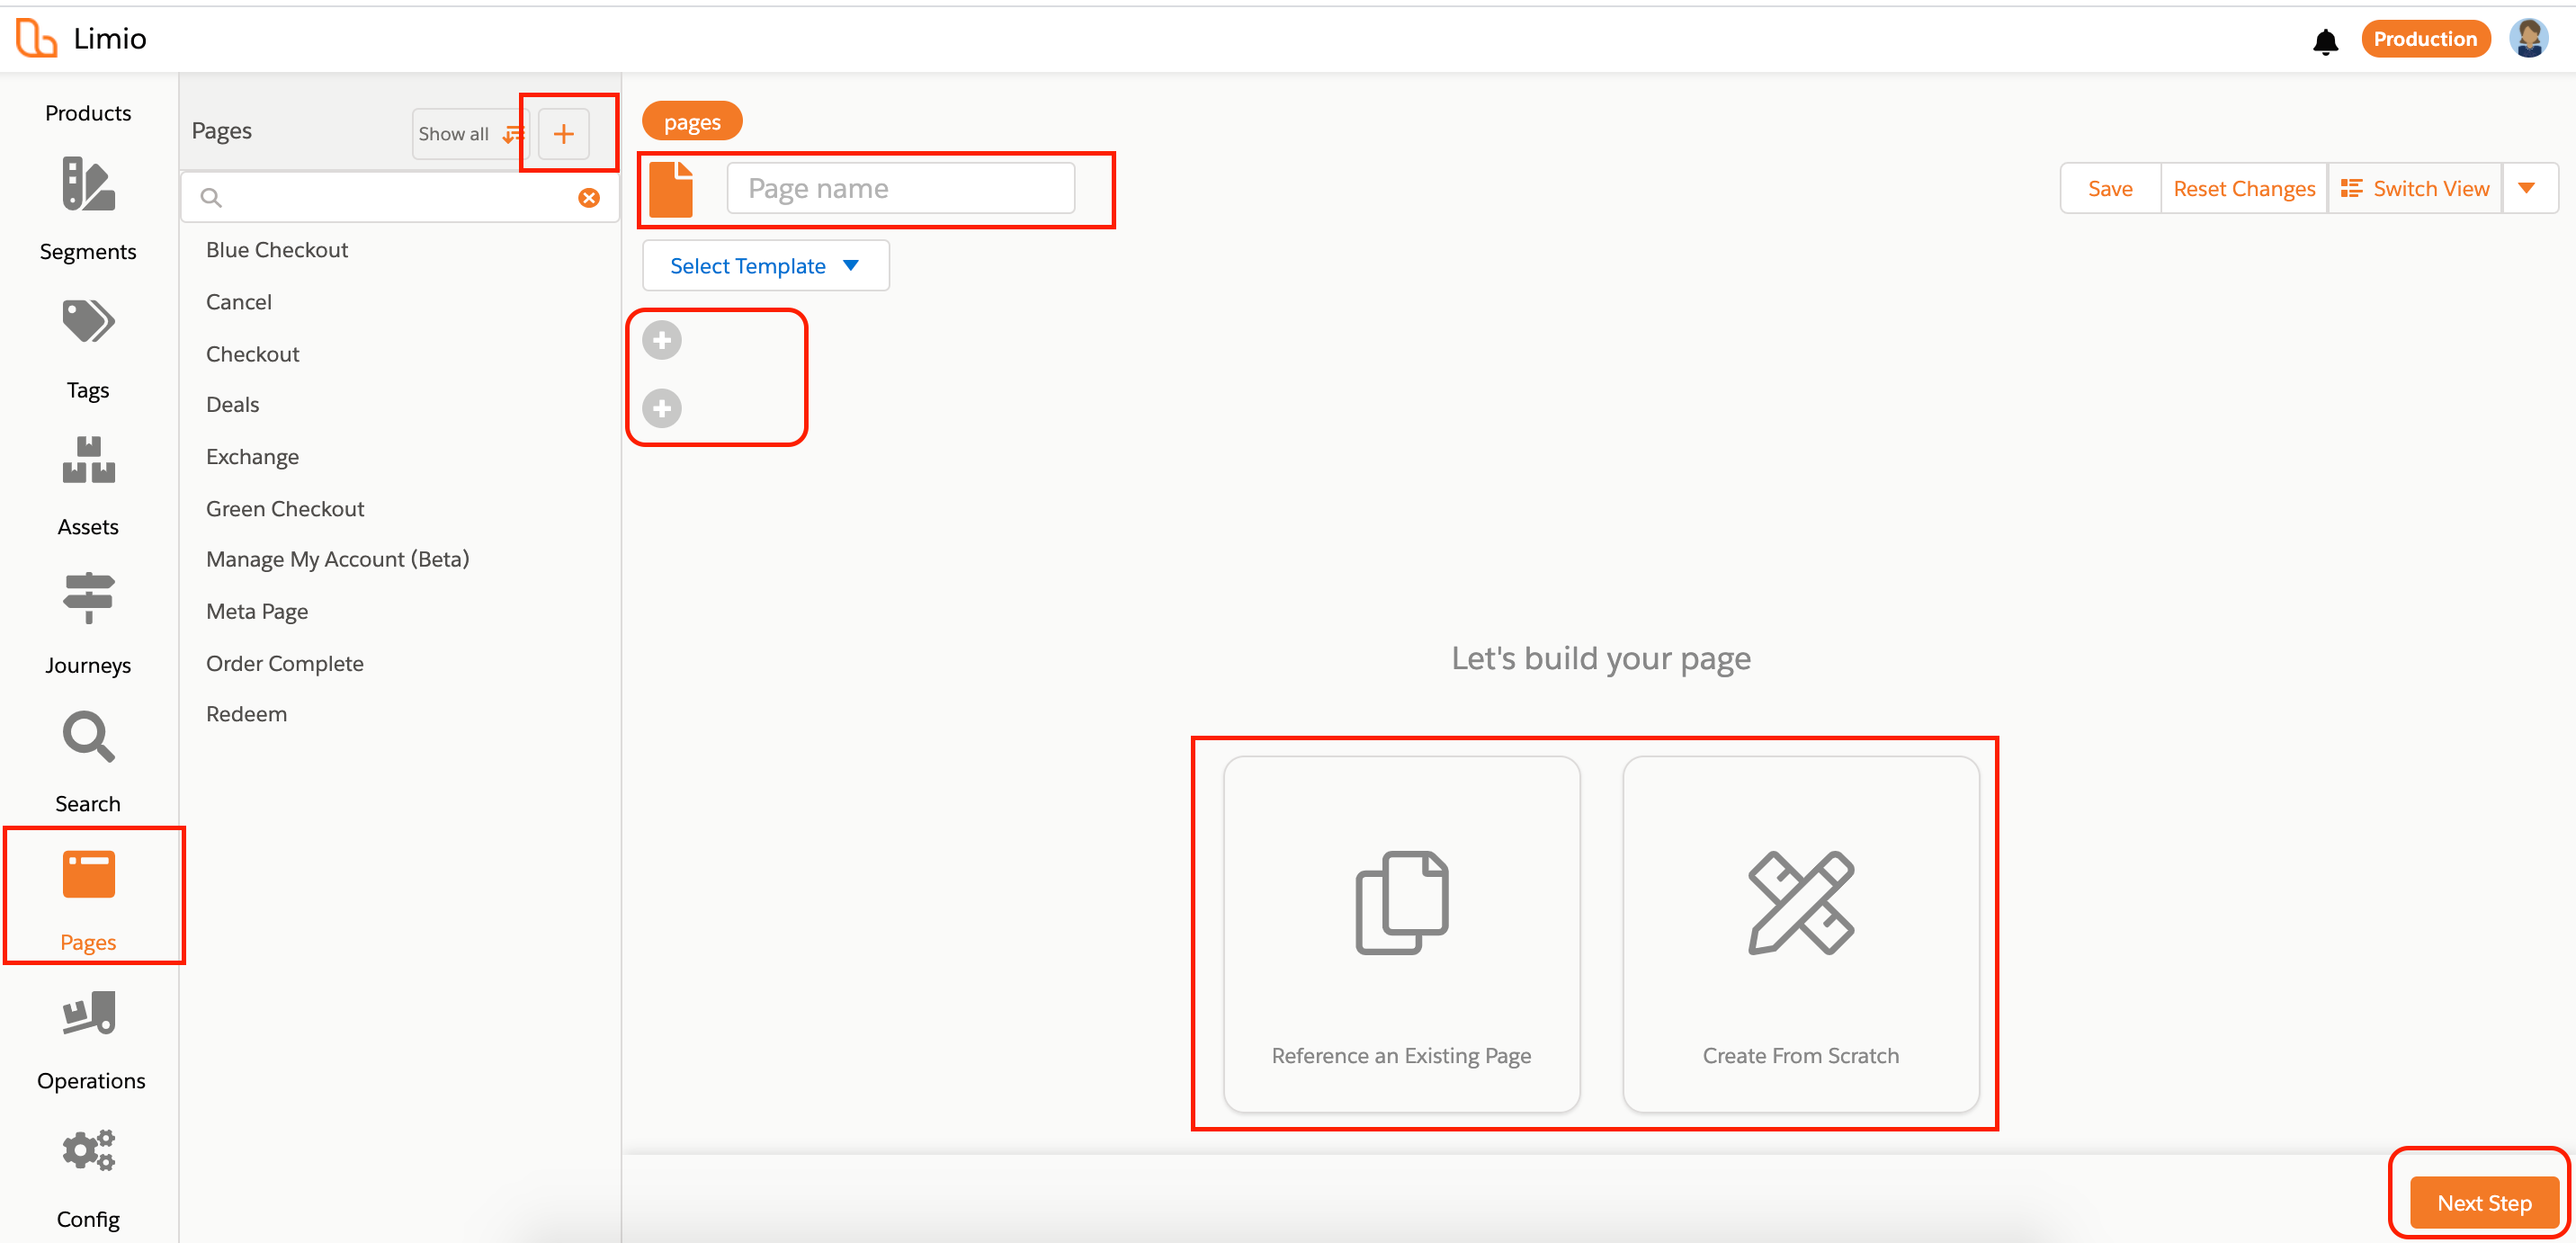
Task: Click Switch View
Action: [2415, 188]
